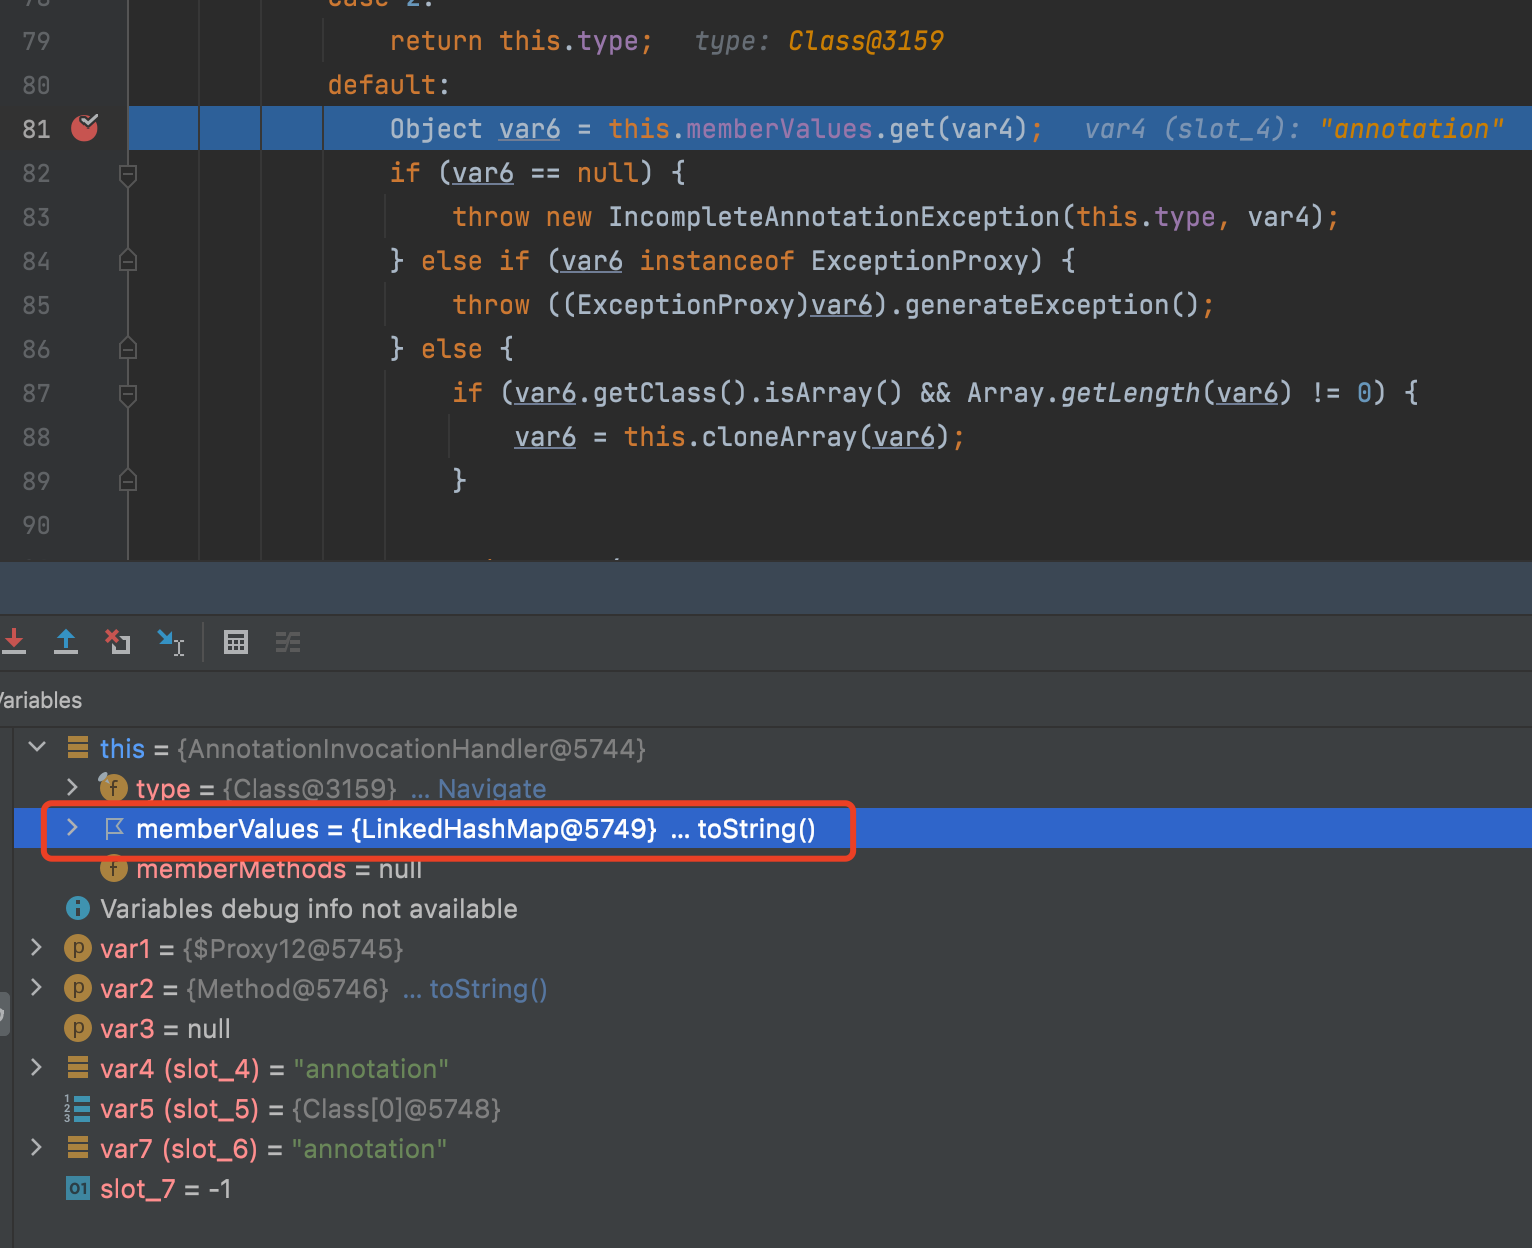The width and height of the screenshot is (1532, 1248).
Task: Collapse the 'this' variable node
Action: [x=37, y=747]
